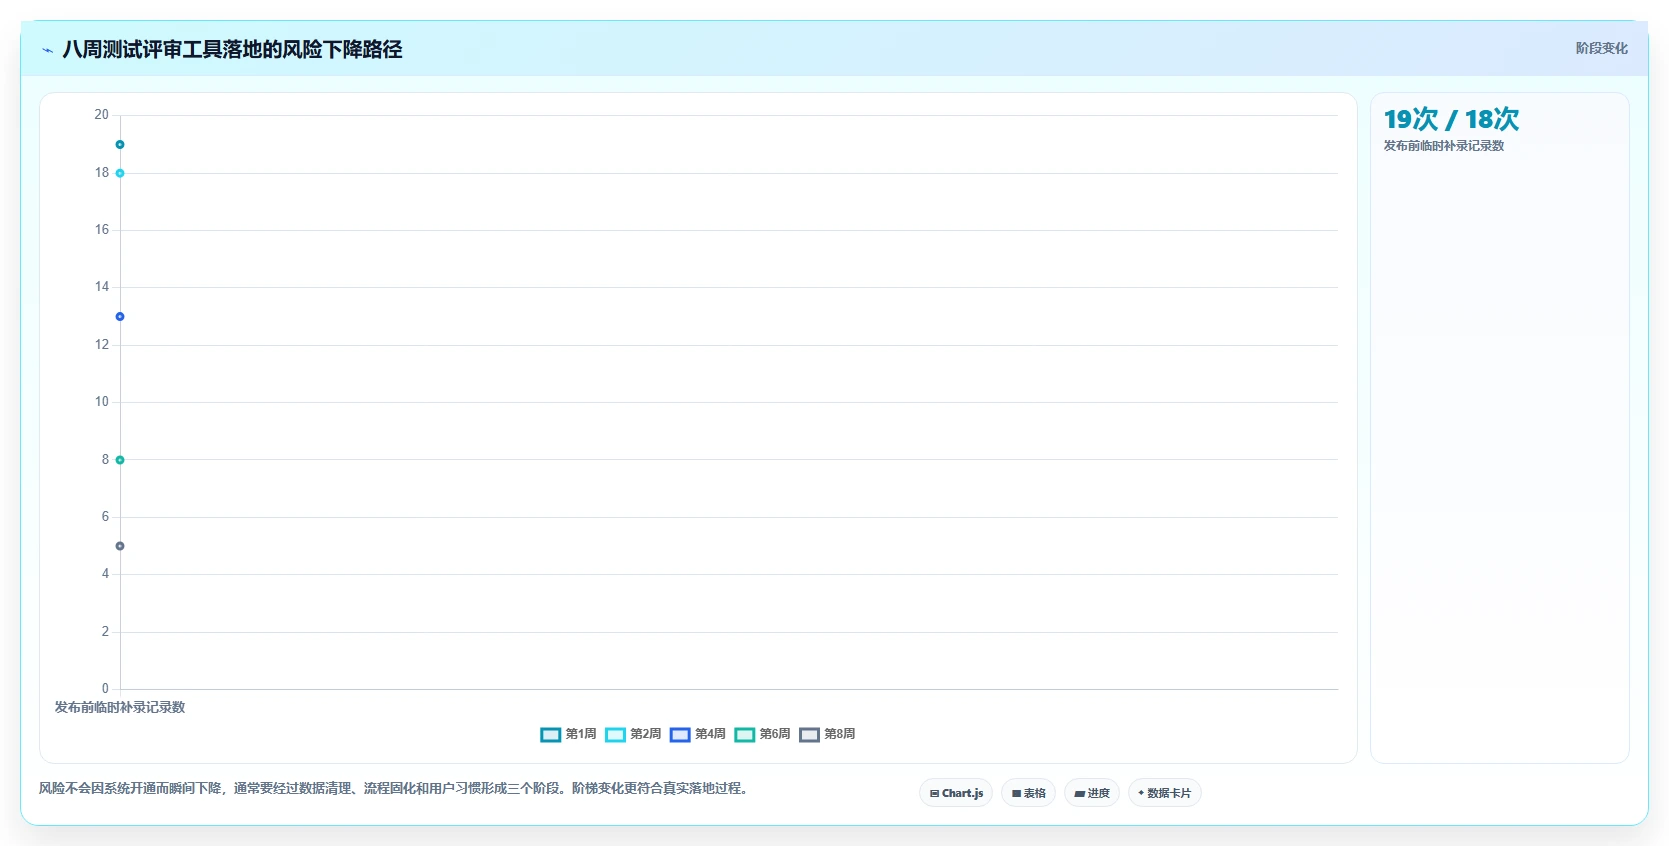This screenshot has height=846, width=1669.
Task: Click the 阶段变化 tag in the header
Action: click(x=1602, y=48)
